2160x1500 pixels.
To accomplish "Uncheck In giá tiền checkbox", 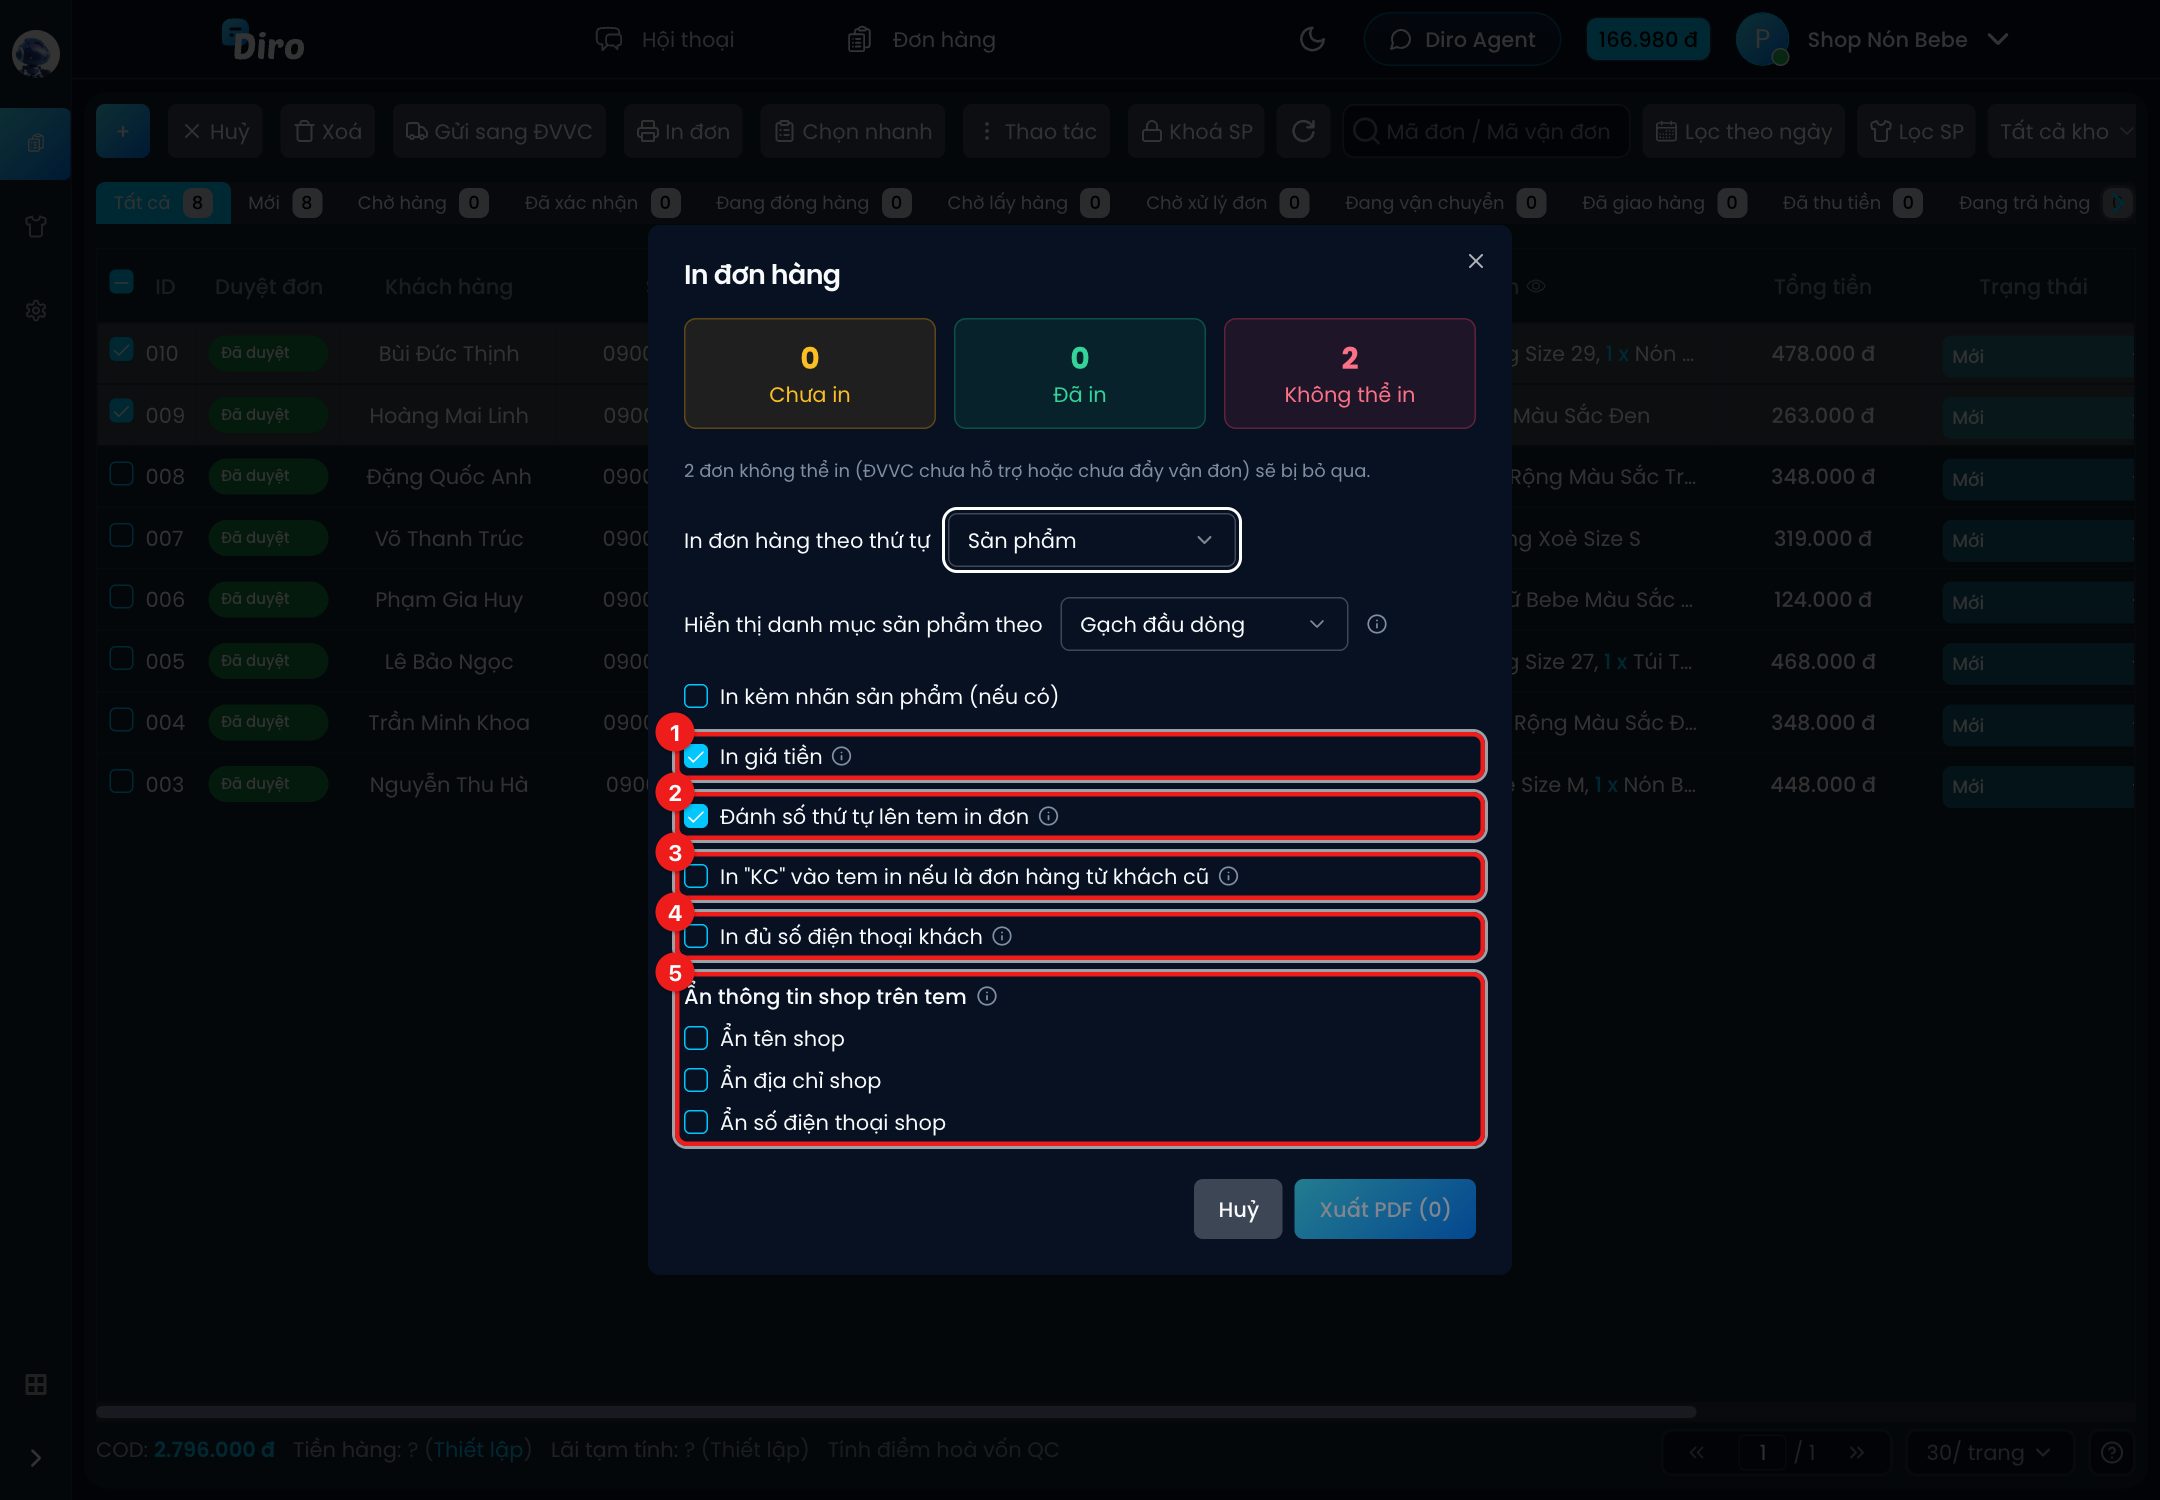I will [x=696, y=756].
